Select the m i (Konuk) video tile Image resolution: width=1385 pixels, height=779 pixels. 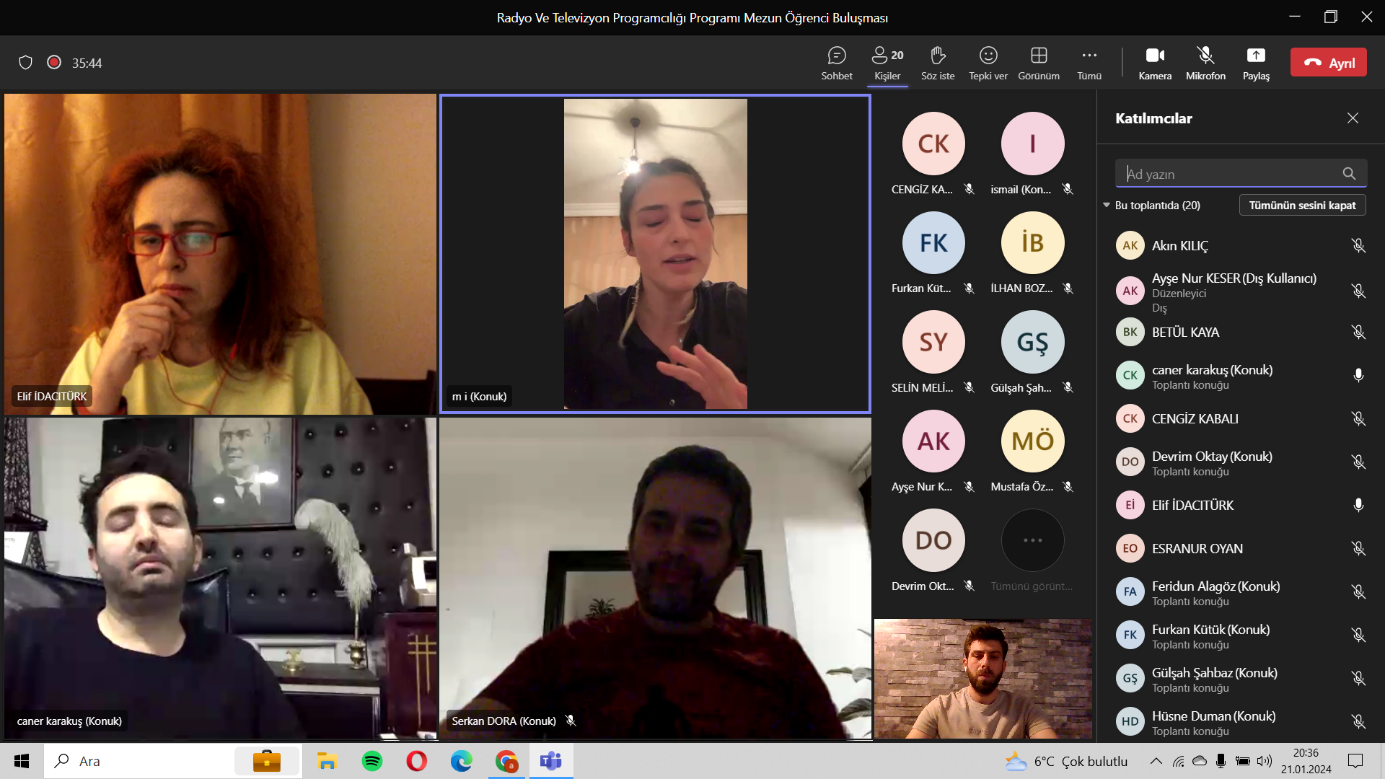tap(655, 254)
